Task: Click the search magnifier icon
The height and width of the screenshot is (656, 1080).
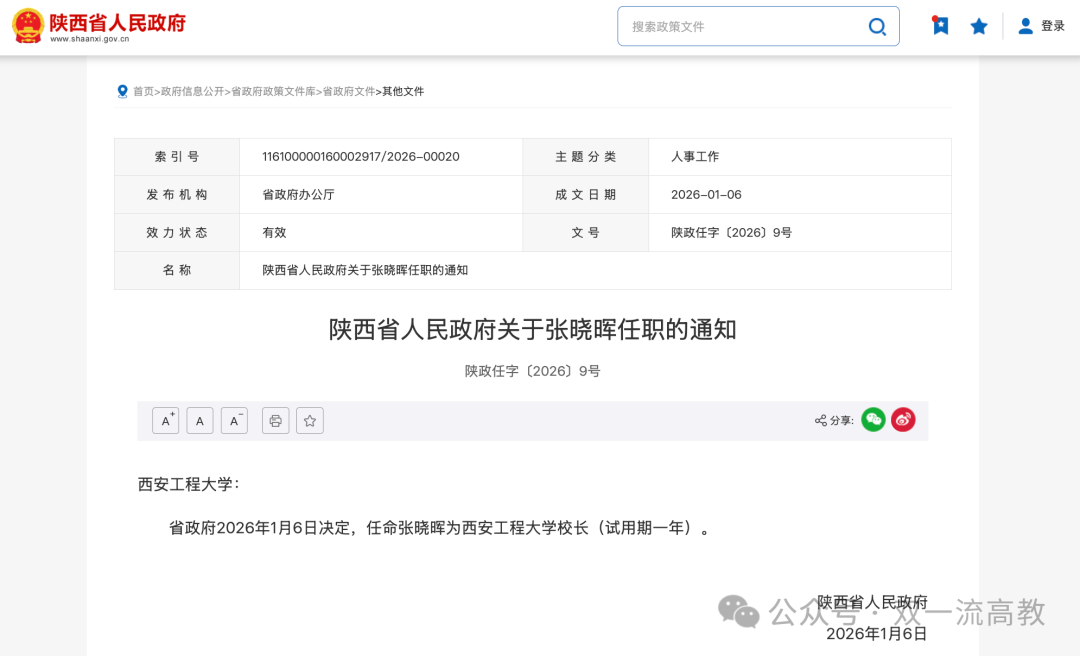Action: click(x=877, y=26)
